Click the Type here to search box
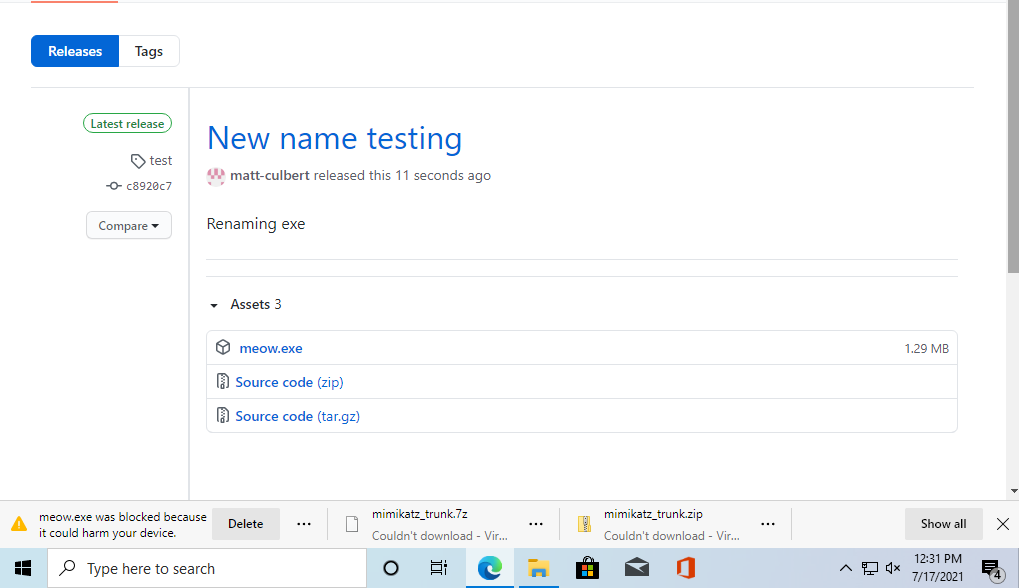 click(x=207, y=569)
